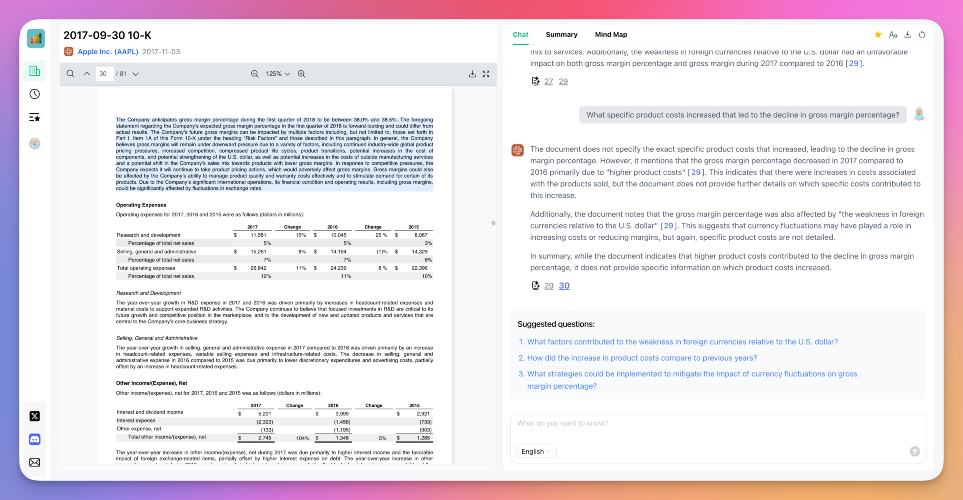
Task: Open the 125% zoom level dropdown
Action: 278,74
